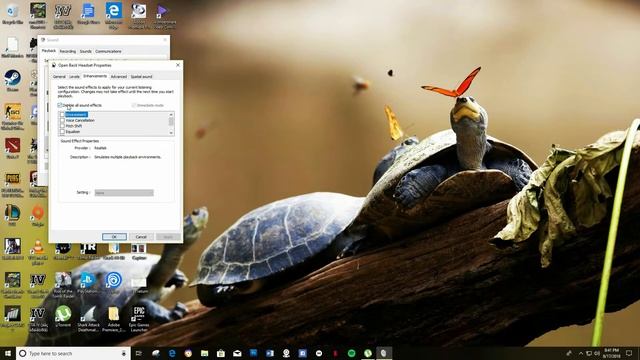This screenshot has height=360, width=640.
Task: Click Cancel in Headset Properties dialog
Action: pos(141,237)
